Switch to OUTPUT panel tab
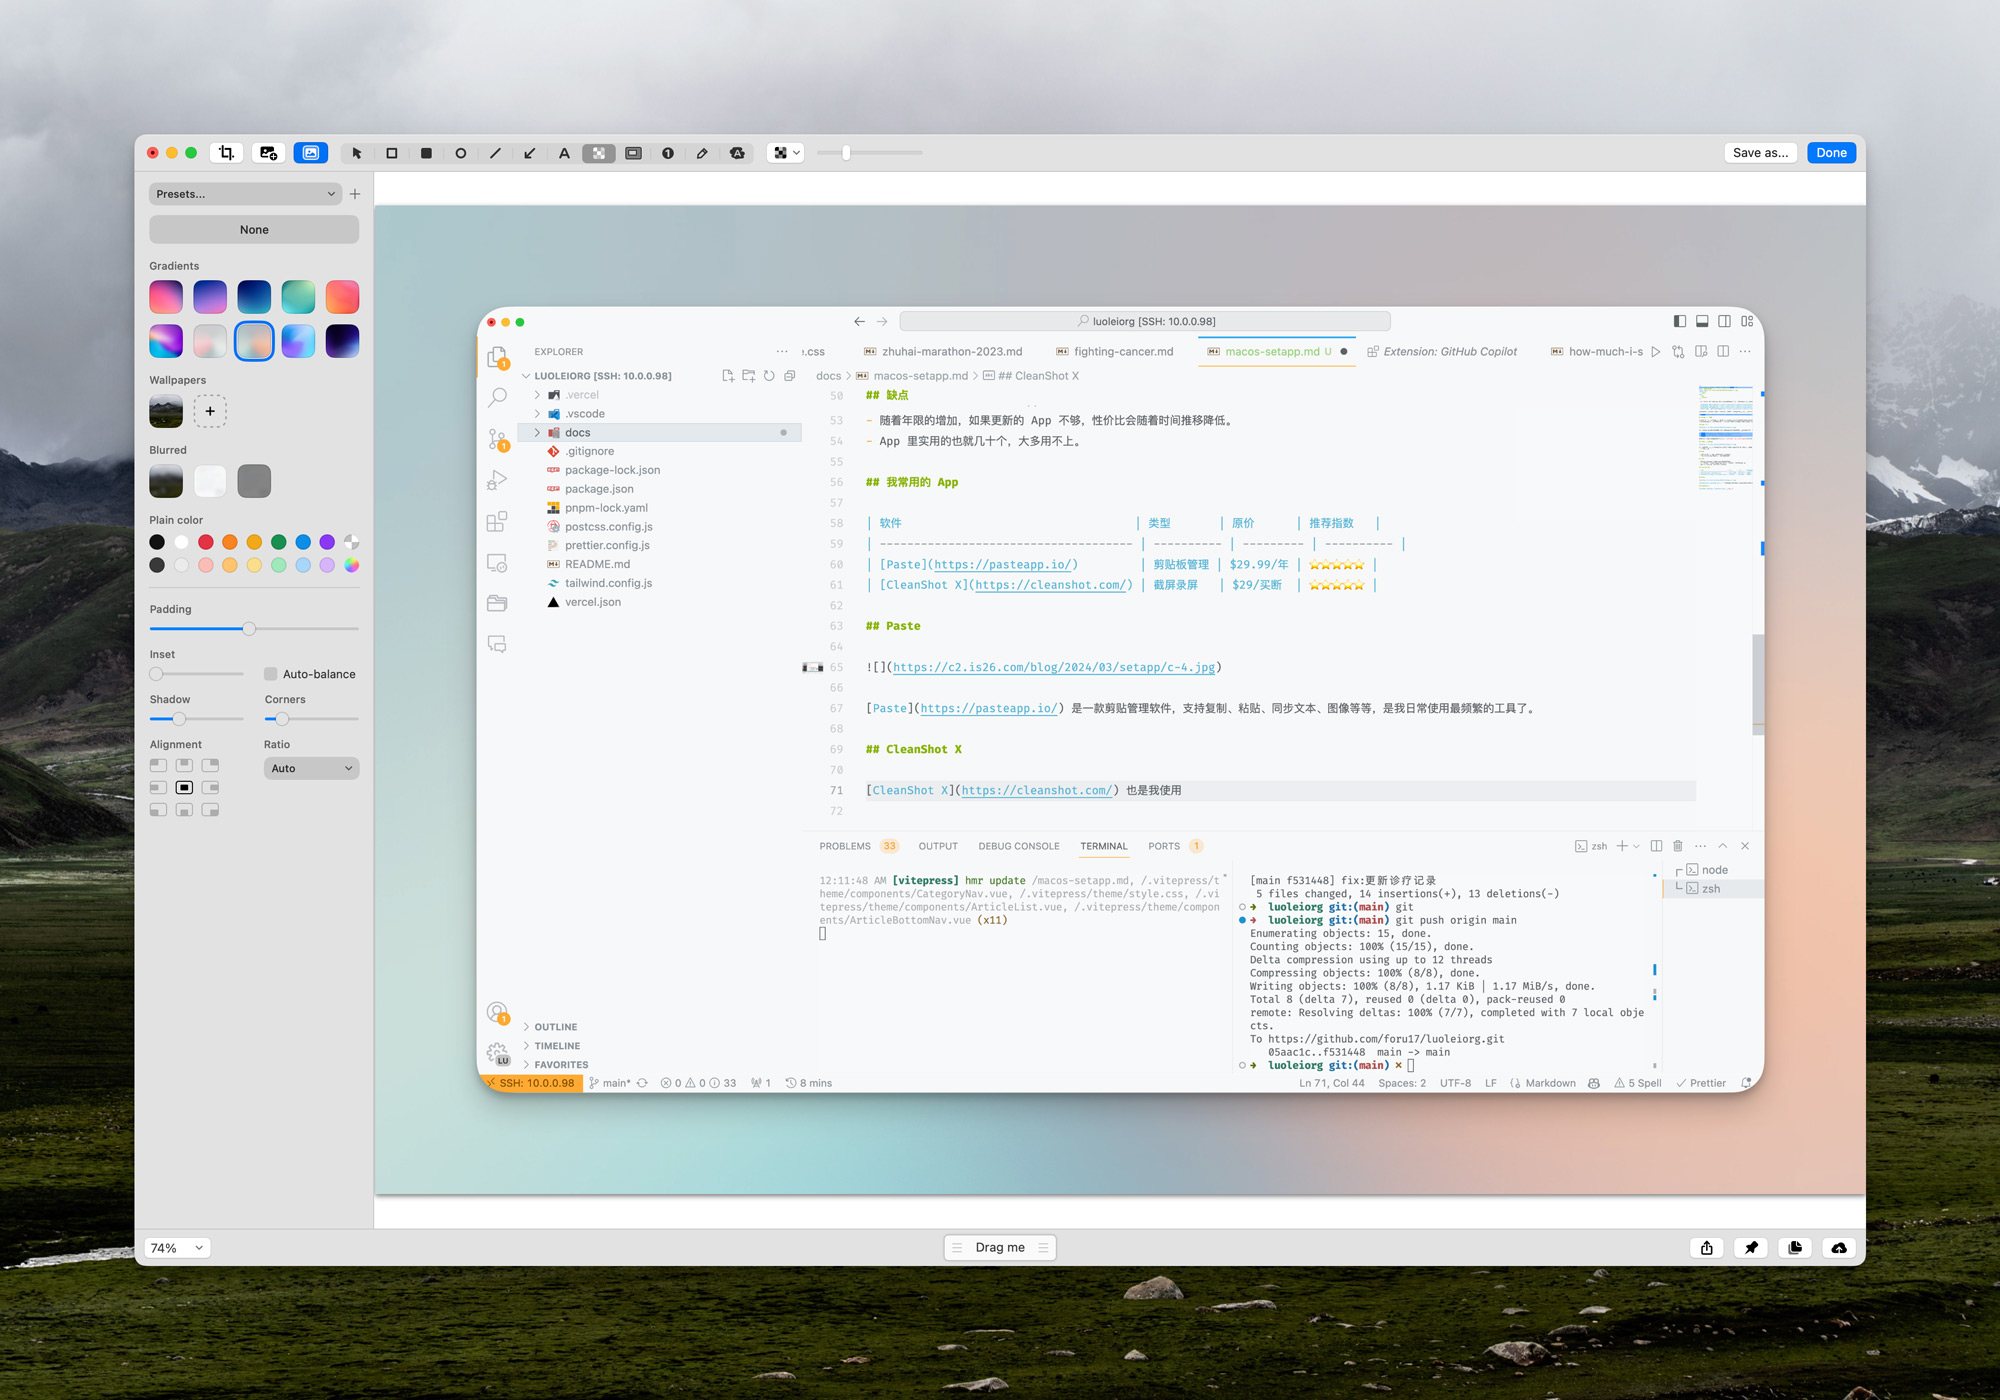 coord(938,846)
